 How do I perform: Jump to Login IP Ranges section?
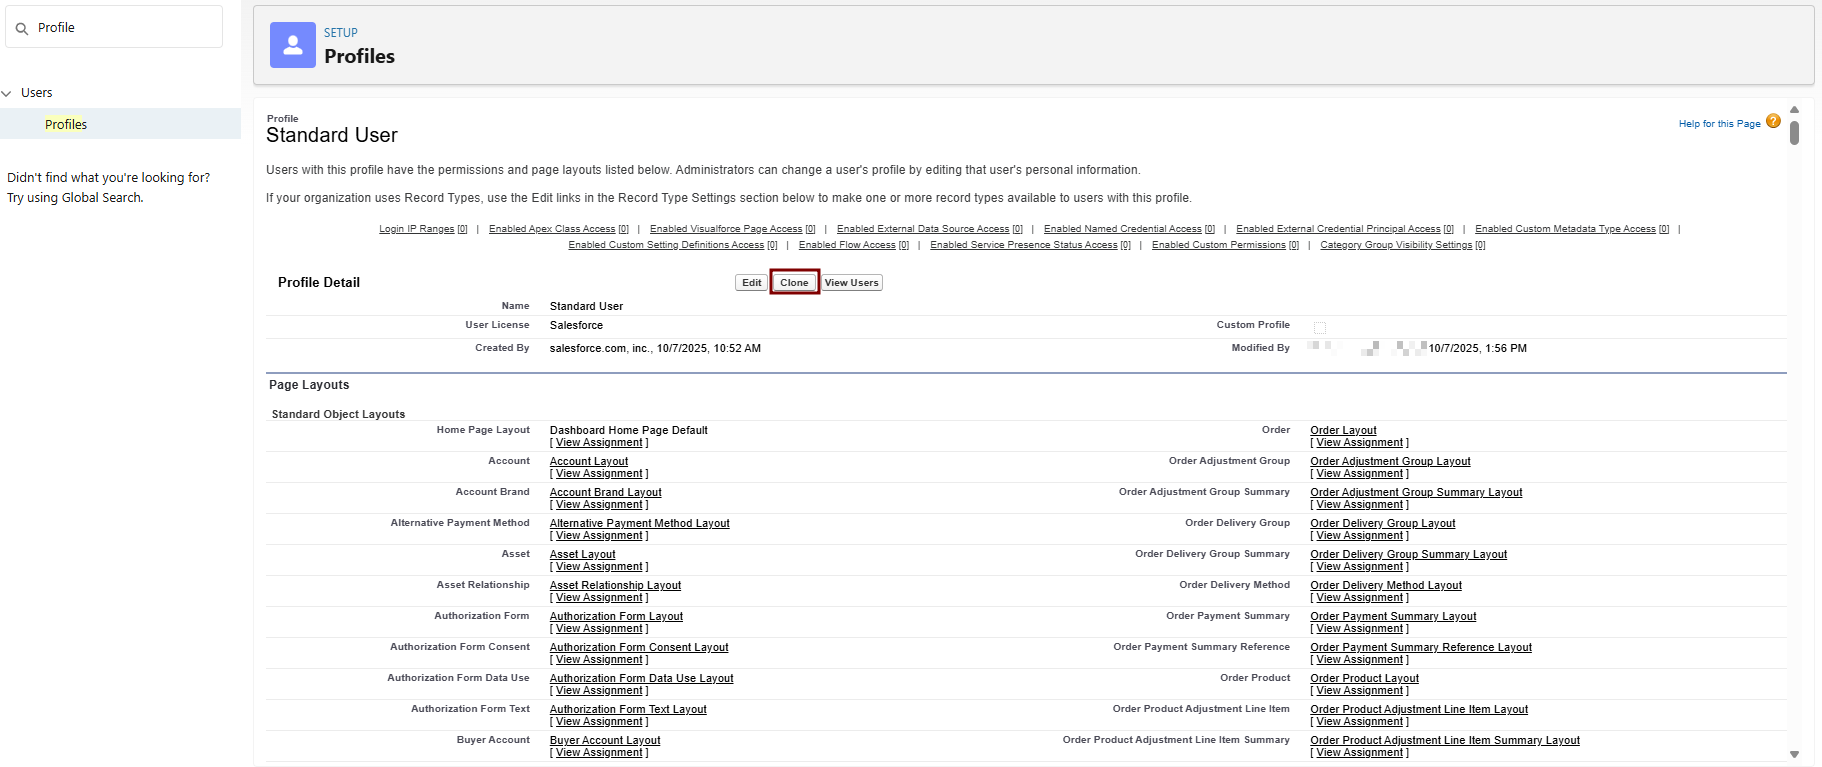416,229
